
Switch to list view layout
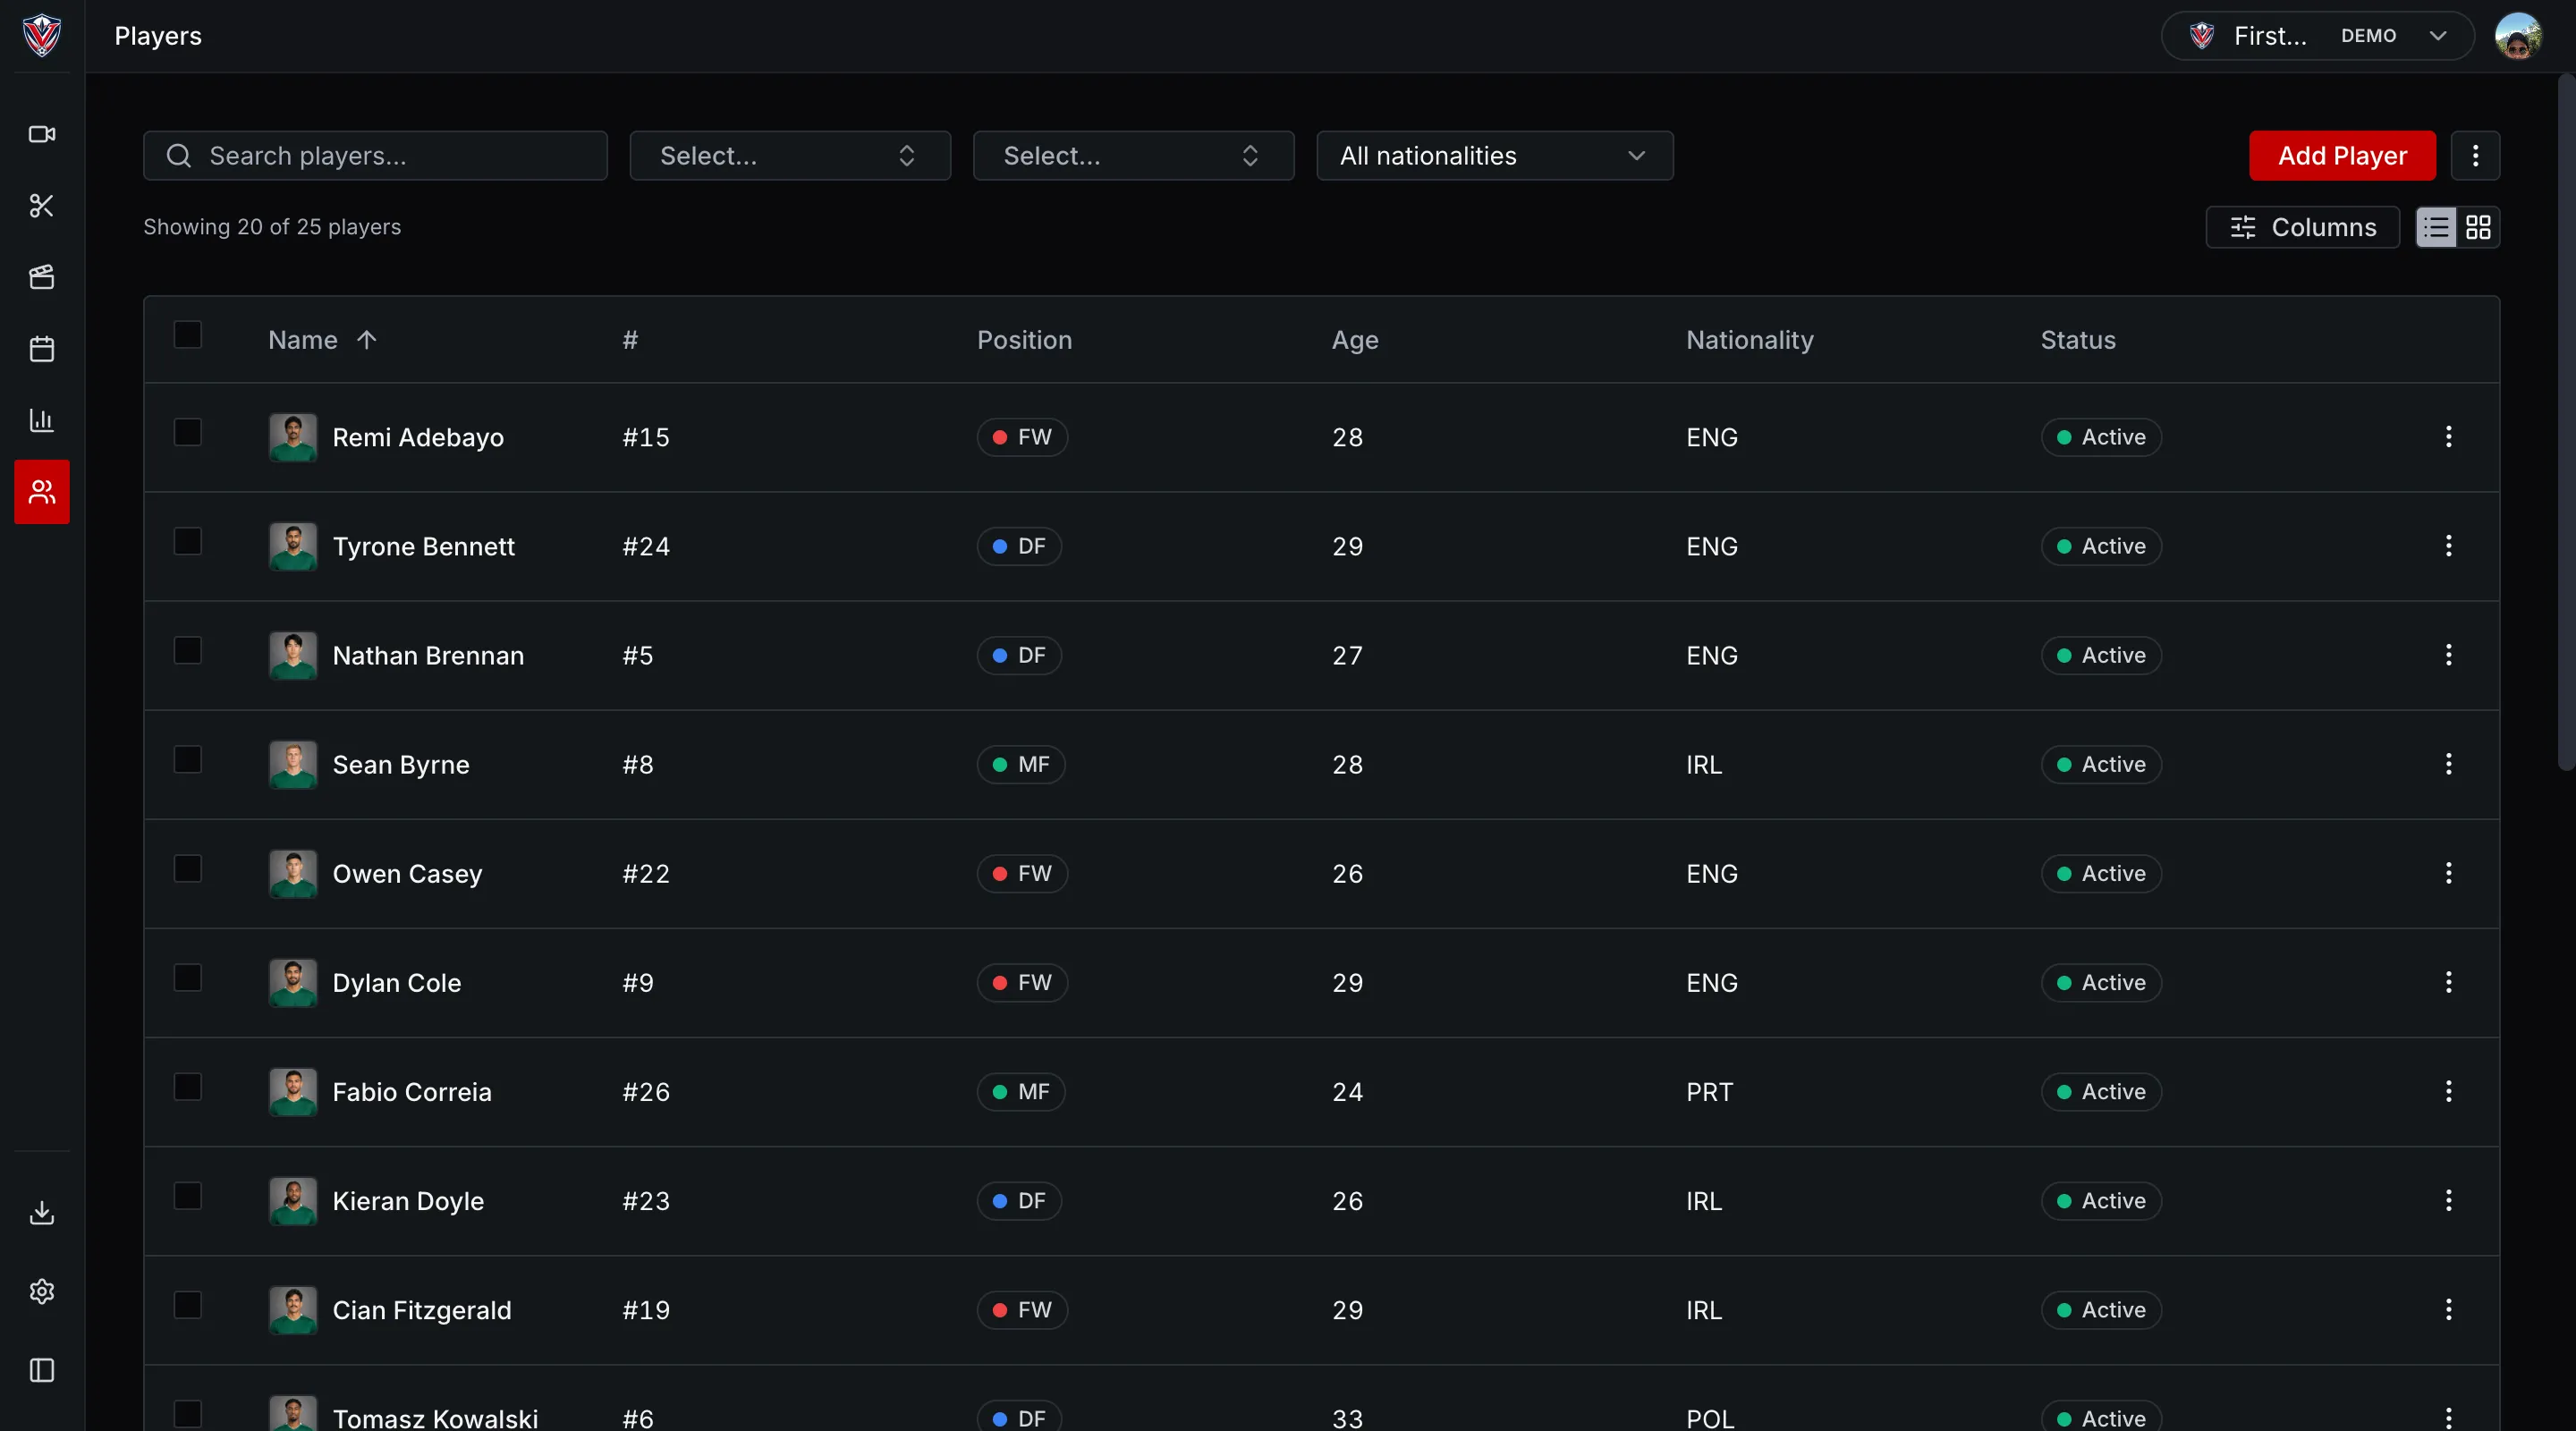tap(2437, 227)
